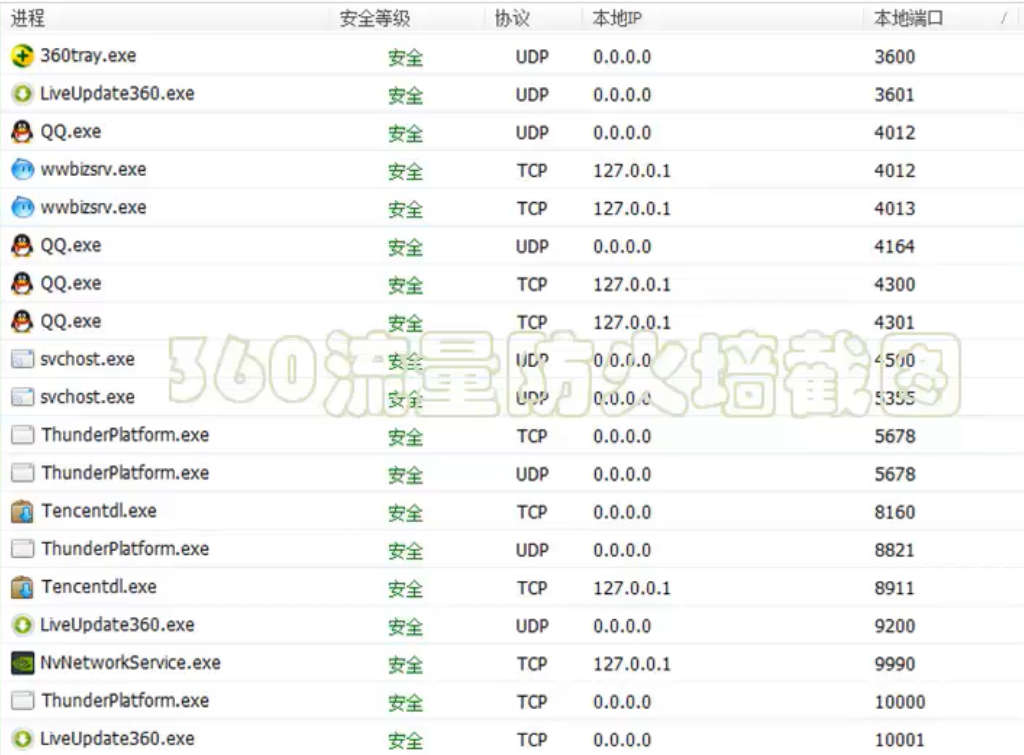The image size is (1024, 755).
Task: Select LiveUpdate360.exe name on port 10001 row
Action: pos(118,738)
